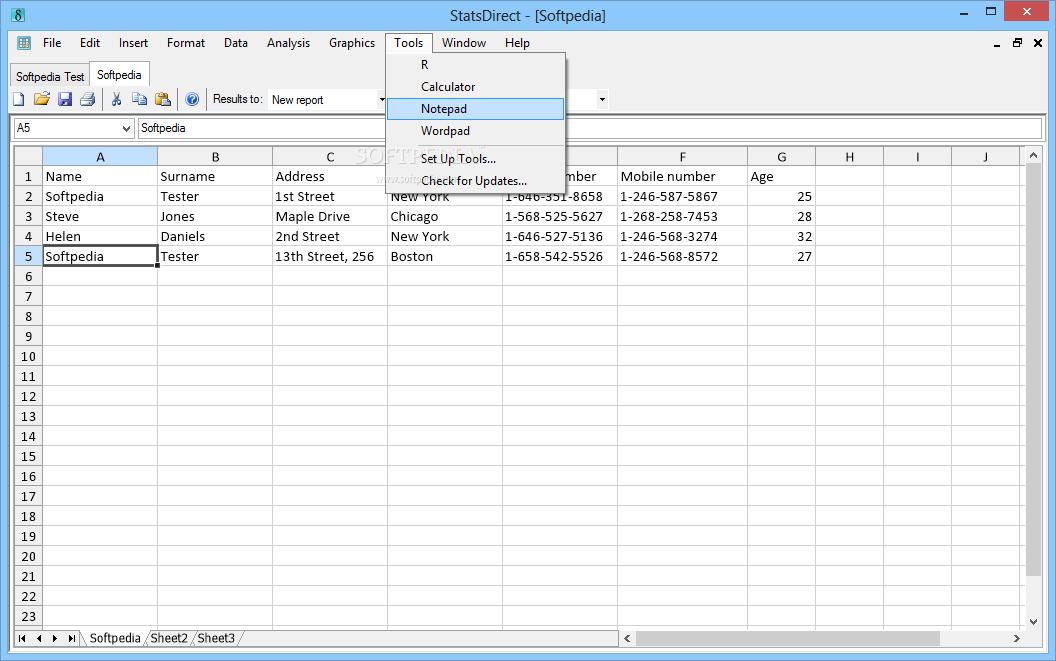The height and width of the screenshot is (661, 1056).
Task: Open a file with the folder icon
Action: click(x=42, y=100)
